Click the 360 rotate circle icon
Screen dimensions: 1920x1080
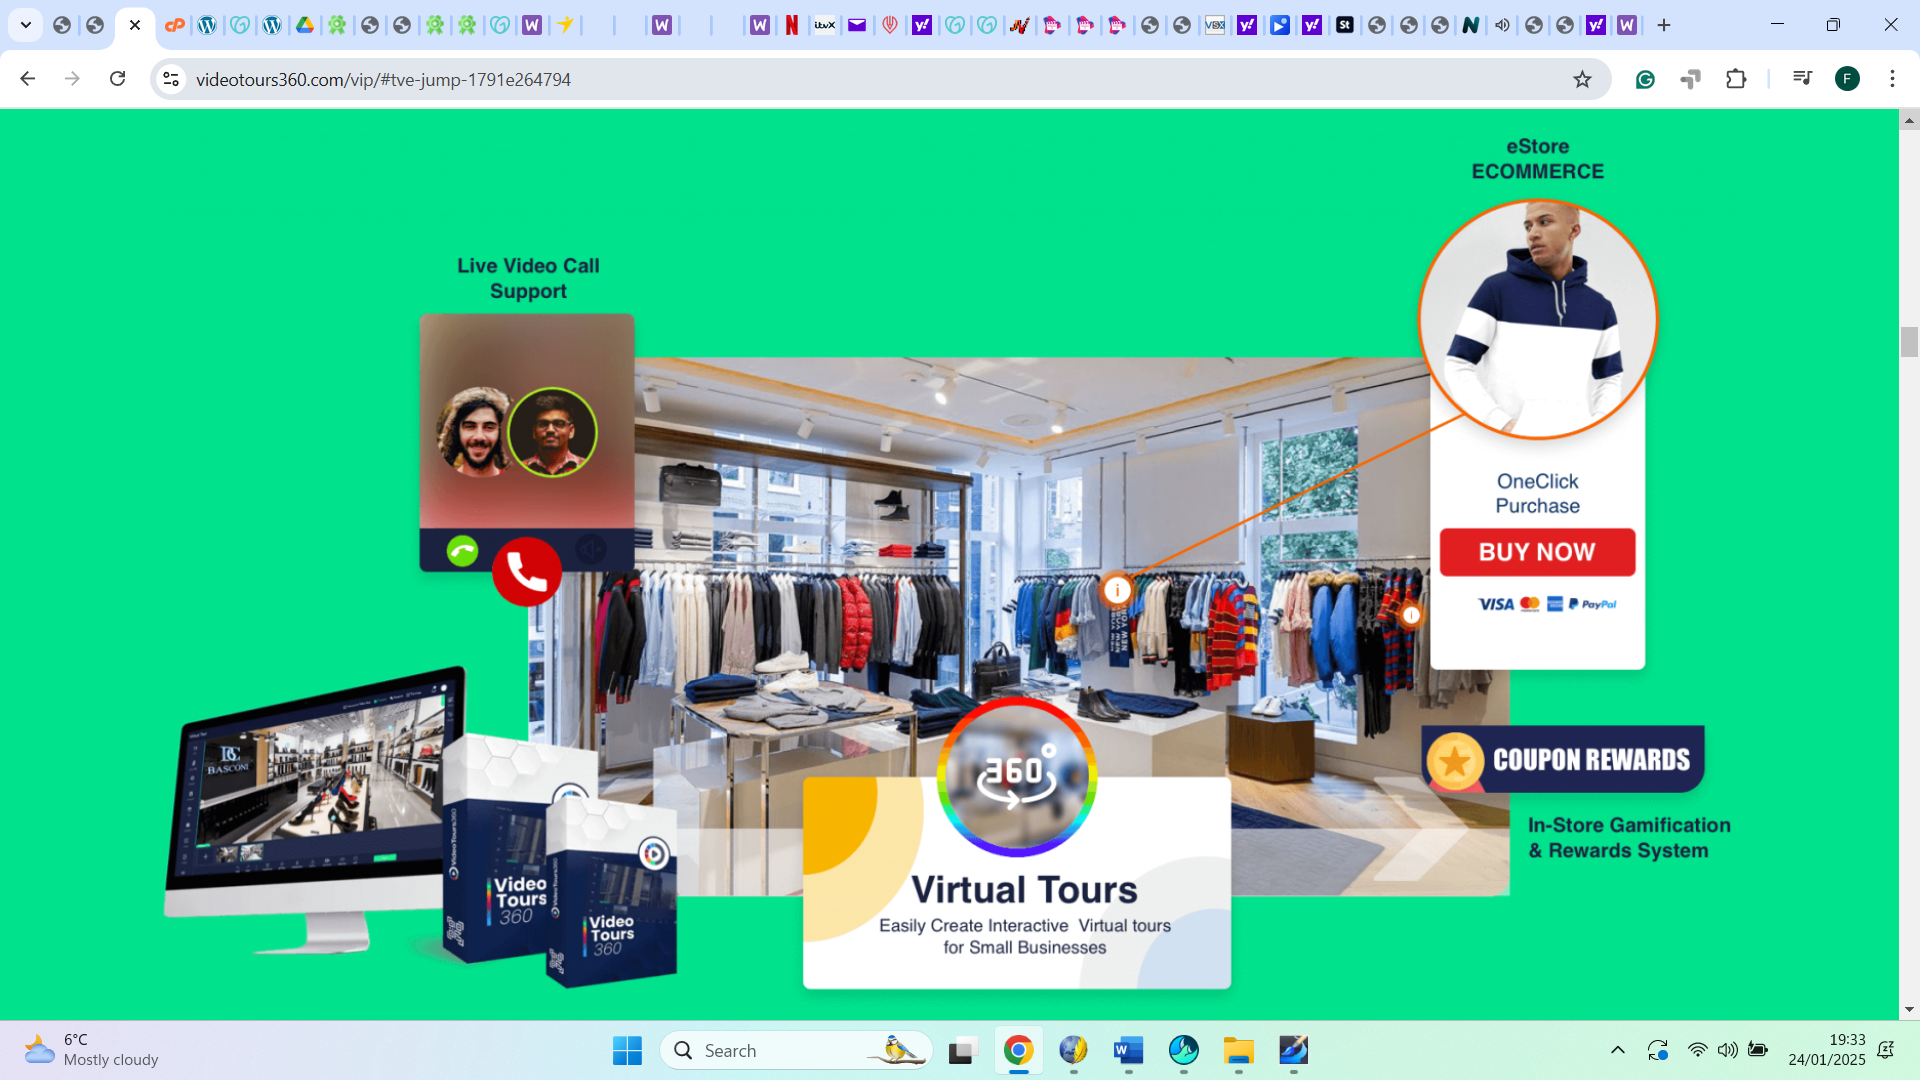(1017, 776)
